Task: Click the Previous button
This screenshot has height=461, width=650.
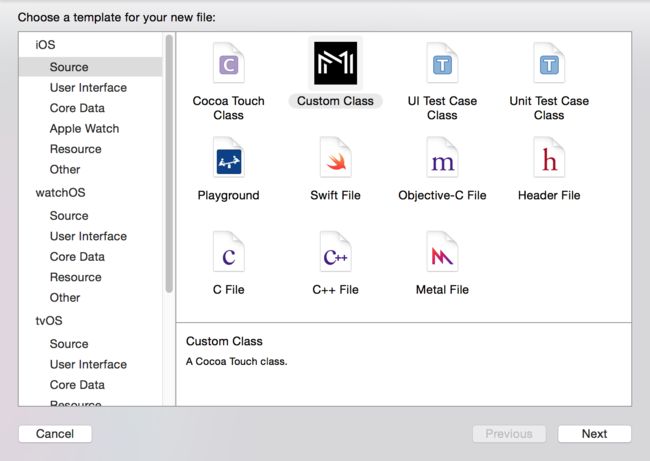Action: [509, 434]
